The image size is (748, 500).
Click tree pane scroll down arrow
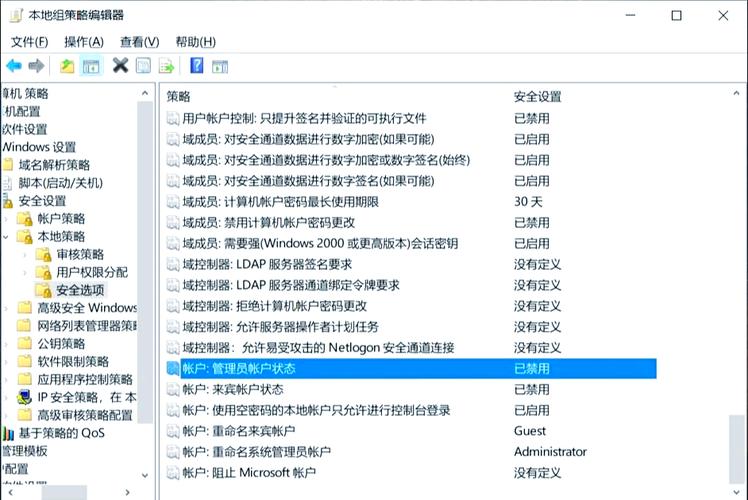coord(145,475)
